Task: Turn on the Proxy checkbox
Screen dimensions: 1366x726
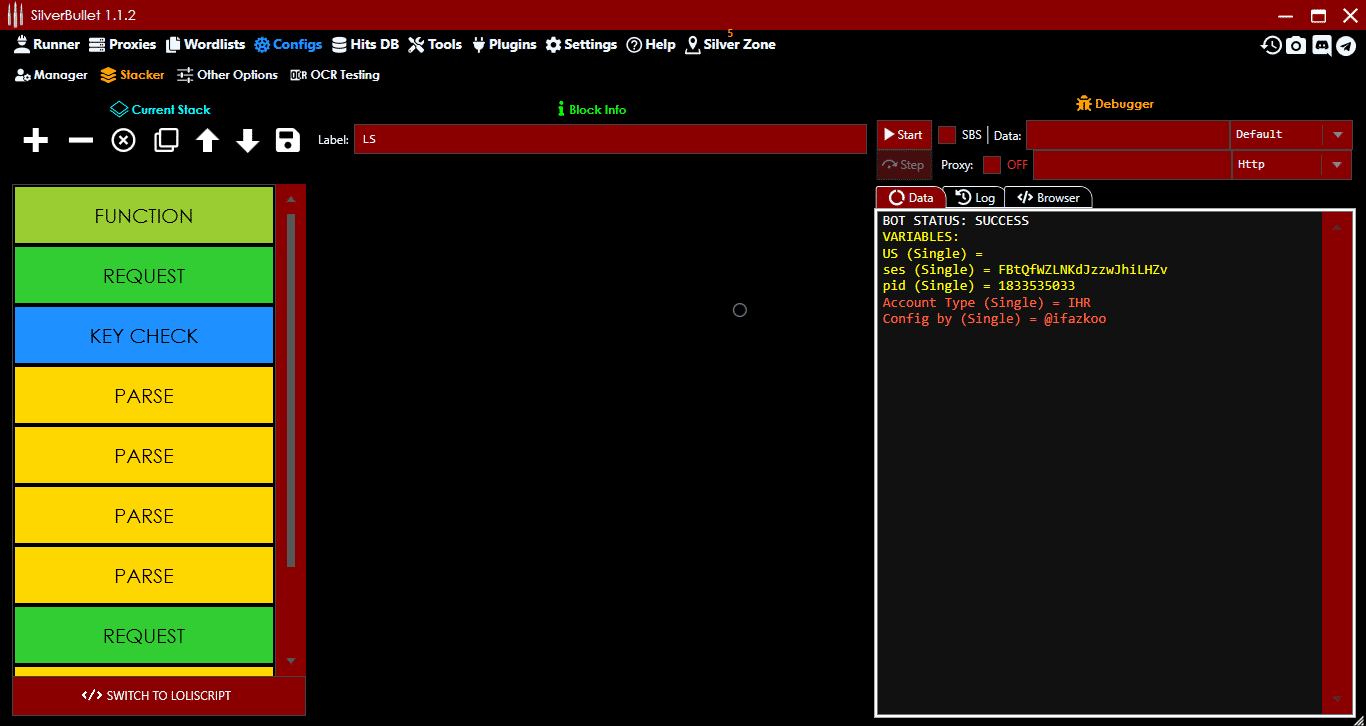Action: [x=994, y=164]
